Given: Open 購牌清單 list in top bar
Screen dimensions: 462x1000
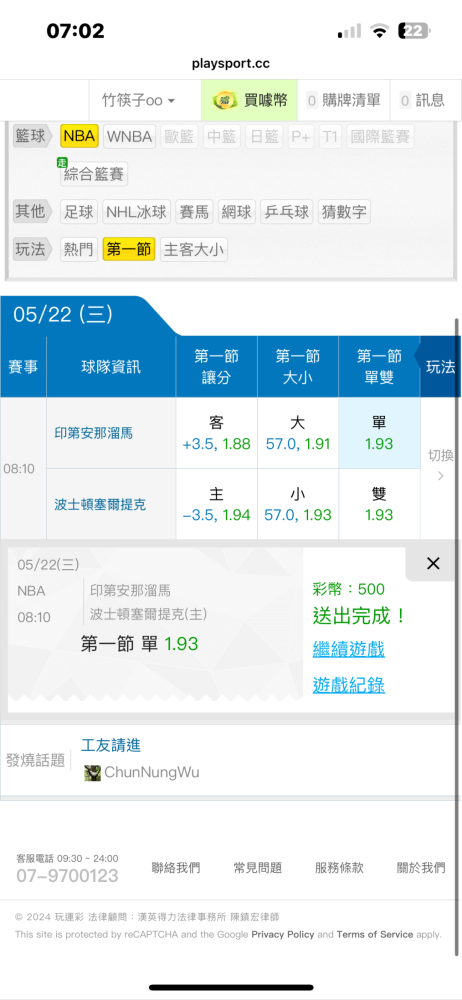Looking at the screenshot, I should click(x=343, y=100).
